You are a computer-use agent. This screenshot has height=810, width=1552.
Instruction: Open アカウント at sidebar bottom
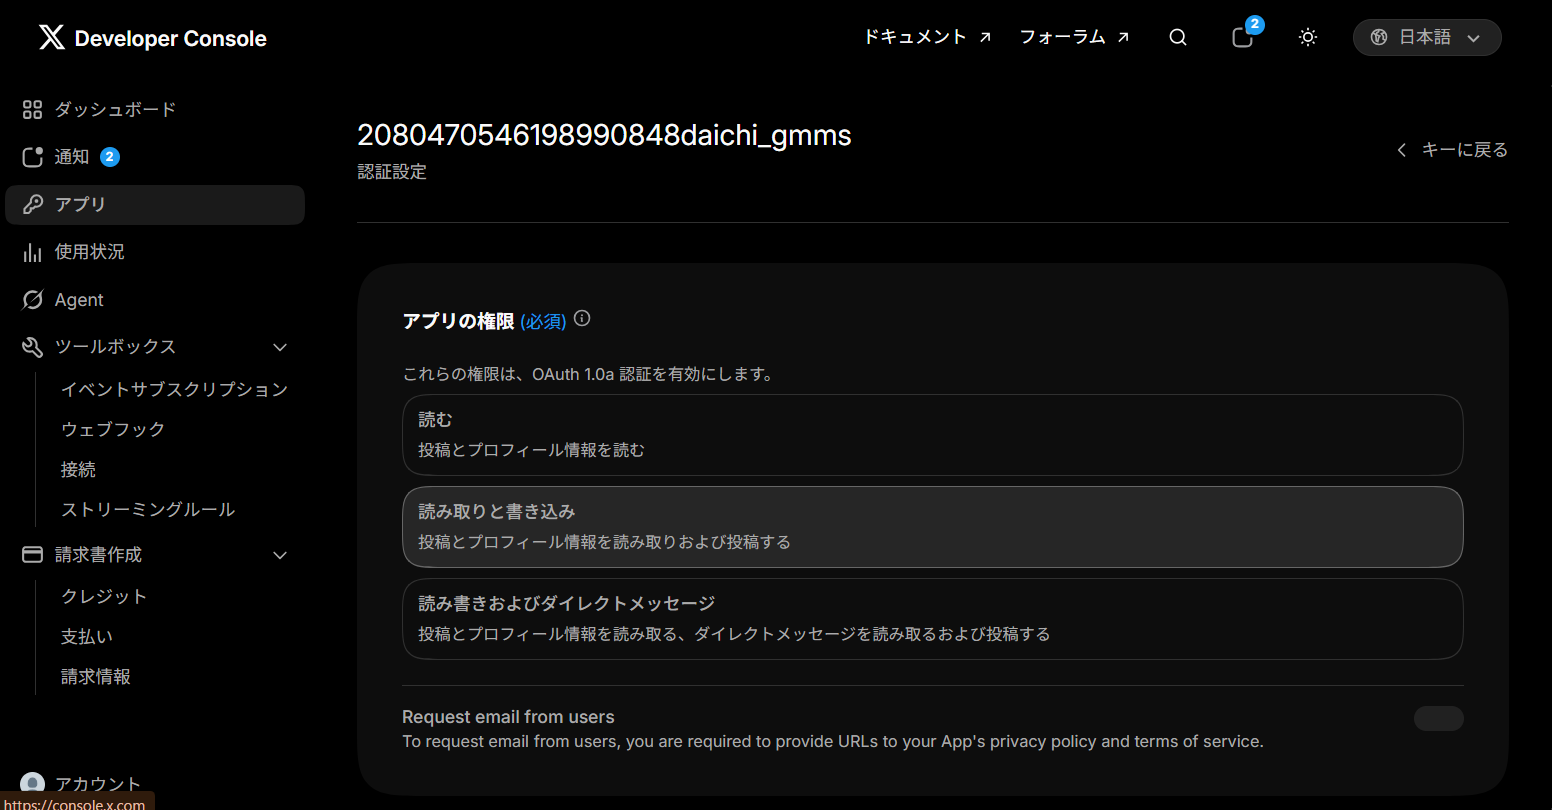click(x=98, y=784)
